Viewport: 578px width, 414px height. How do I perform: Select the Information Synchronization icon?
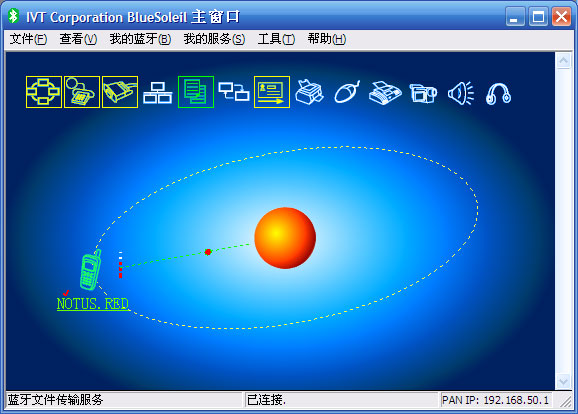234,91
